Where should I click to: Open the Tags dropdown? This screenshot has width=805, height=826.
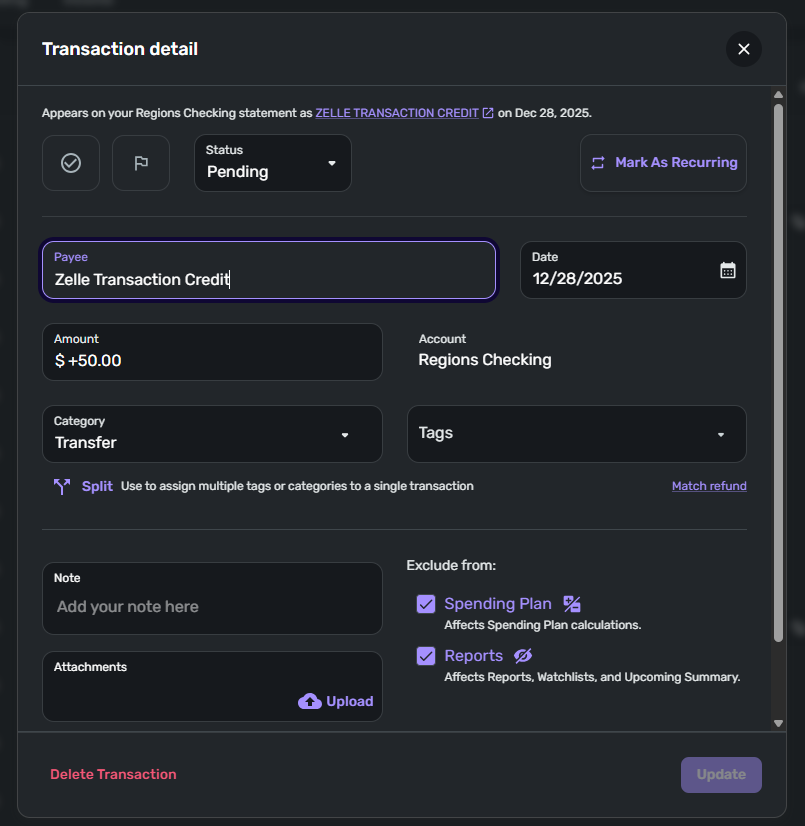[x=576, y=434]
